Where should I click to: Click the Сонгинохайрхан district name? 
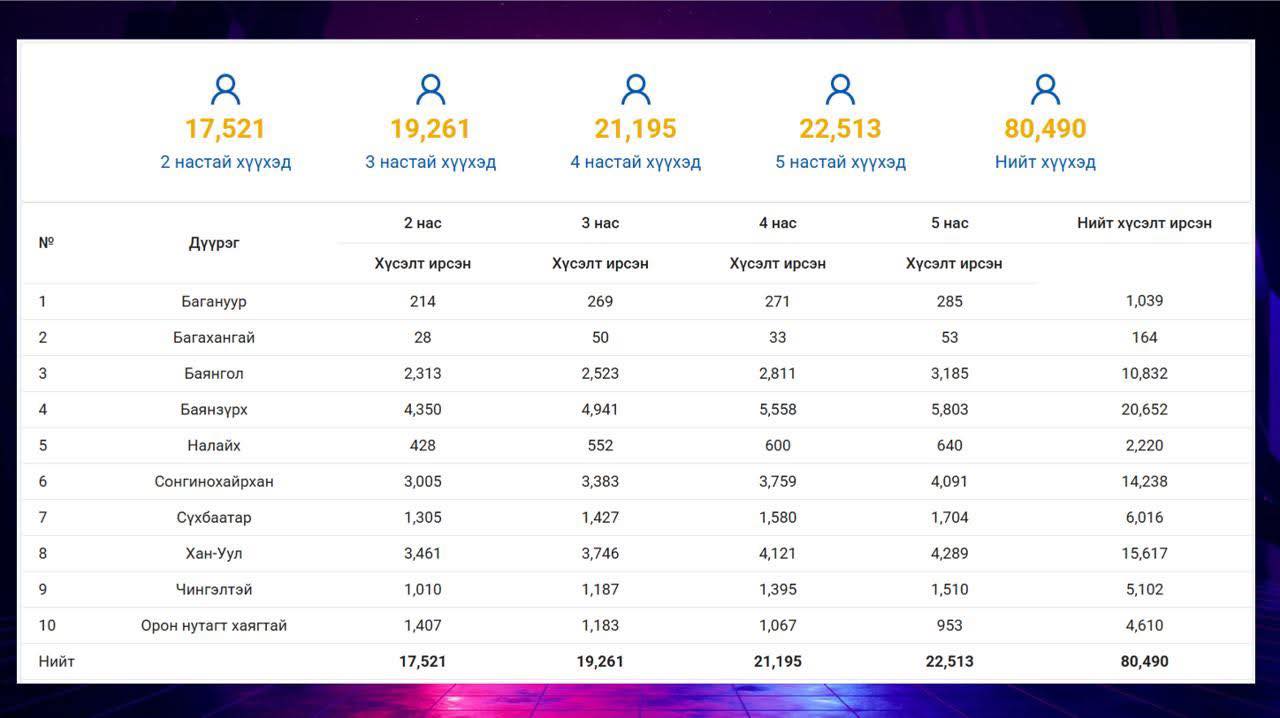click(x=214, y=481)
